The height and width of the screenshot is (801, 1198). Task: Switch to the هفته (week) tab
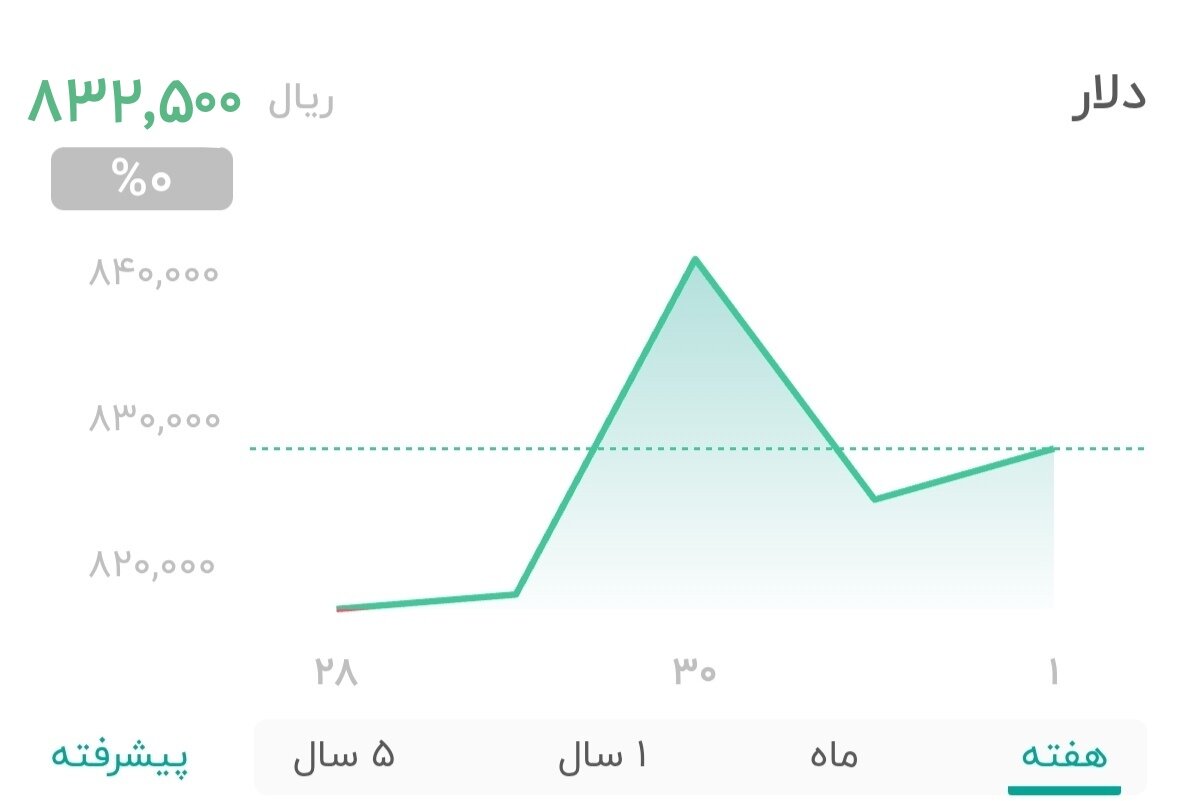pos(1064,755)
